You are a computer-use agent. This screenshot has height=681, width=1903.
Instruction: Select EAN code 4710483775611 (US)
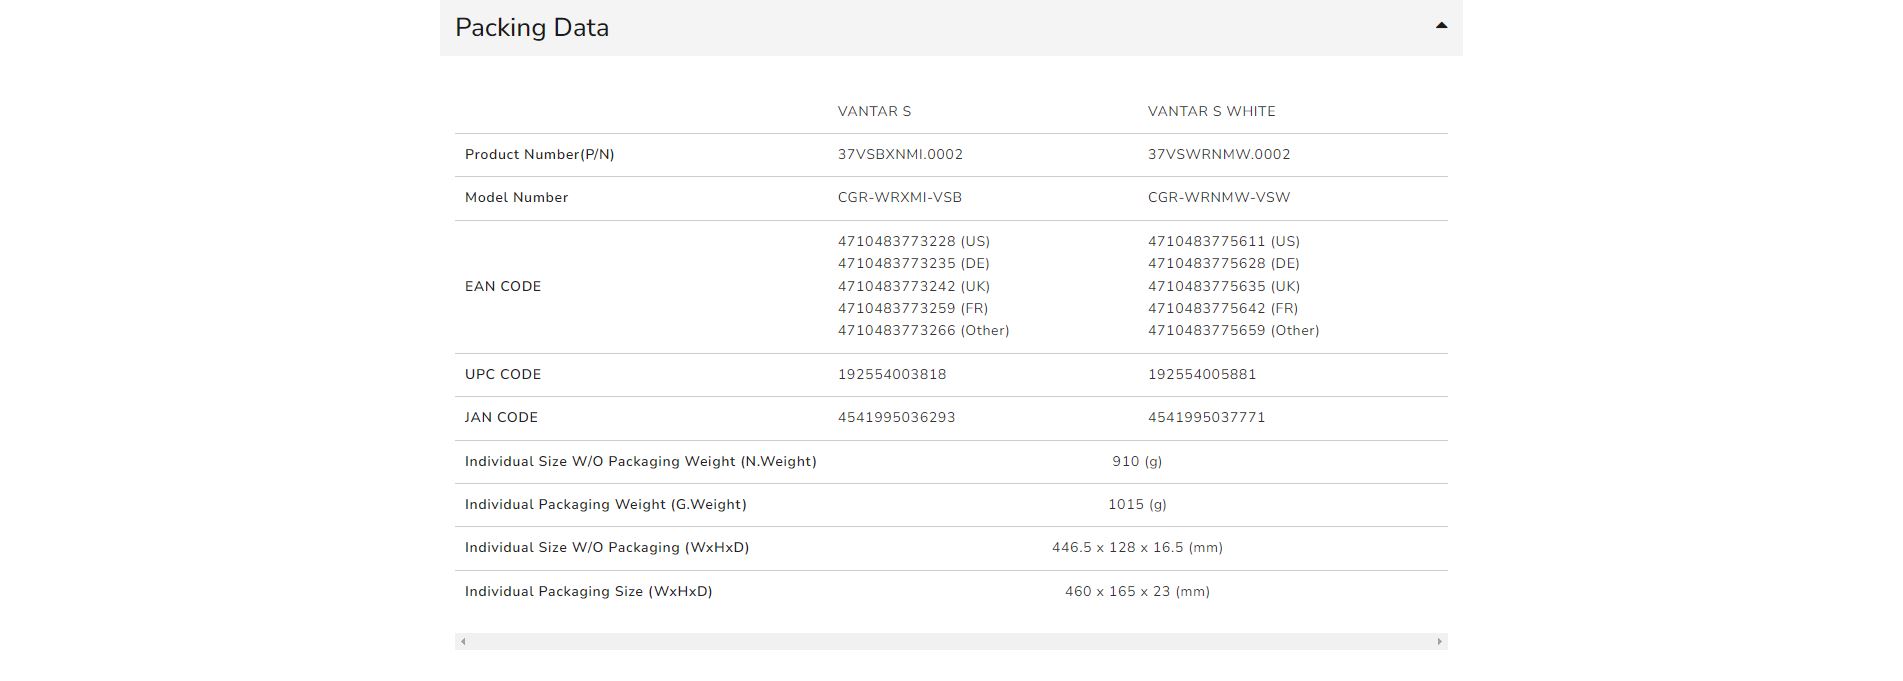pyautogui.click(x=1224, y=242)
